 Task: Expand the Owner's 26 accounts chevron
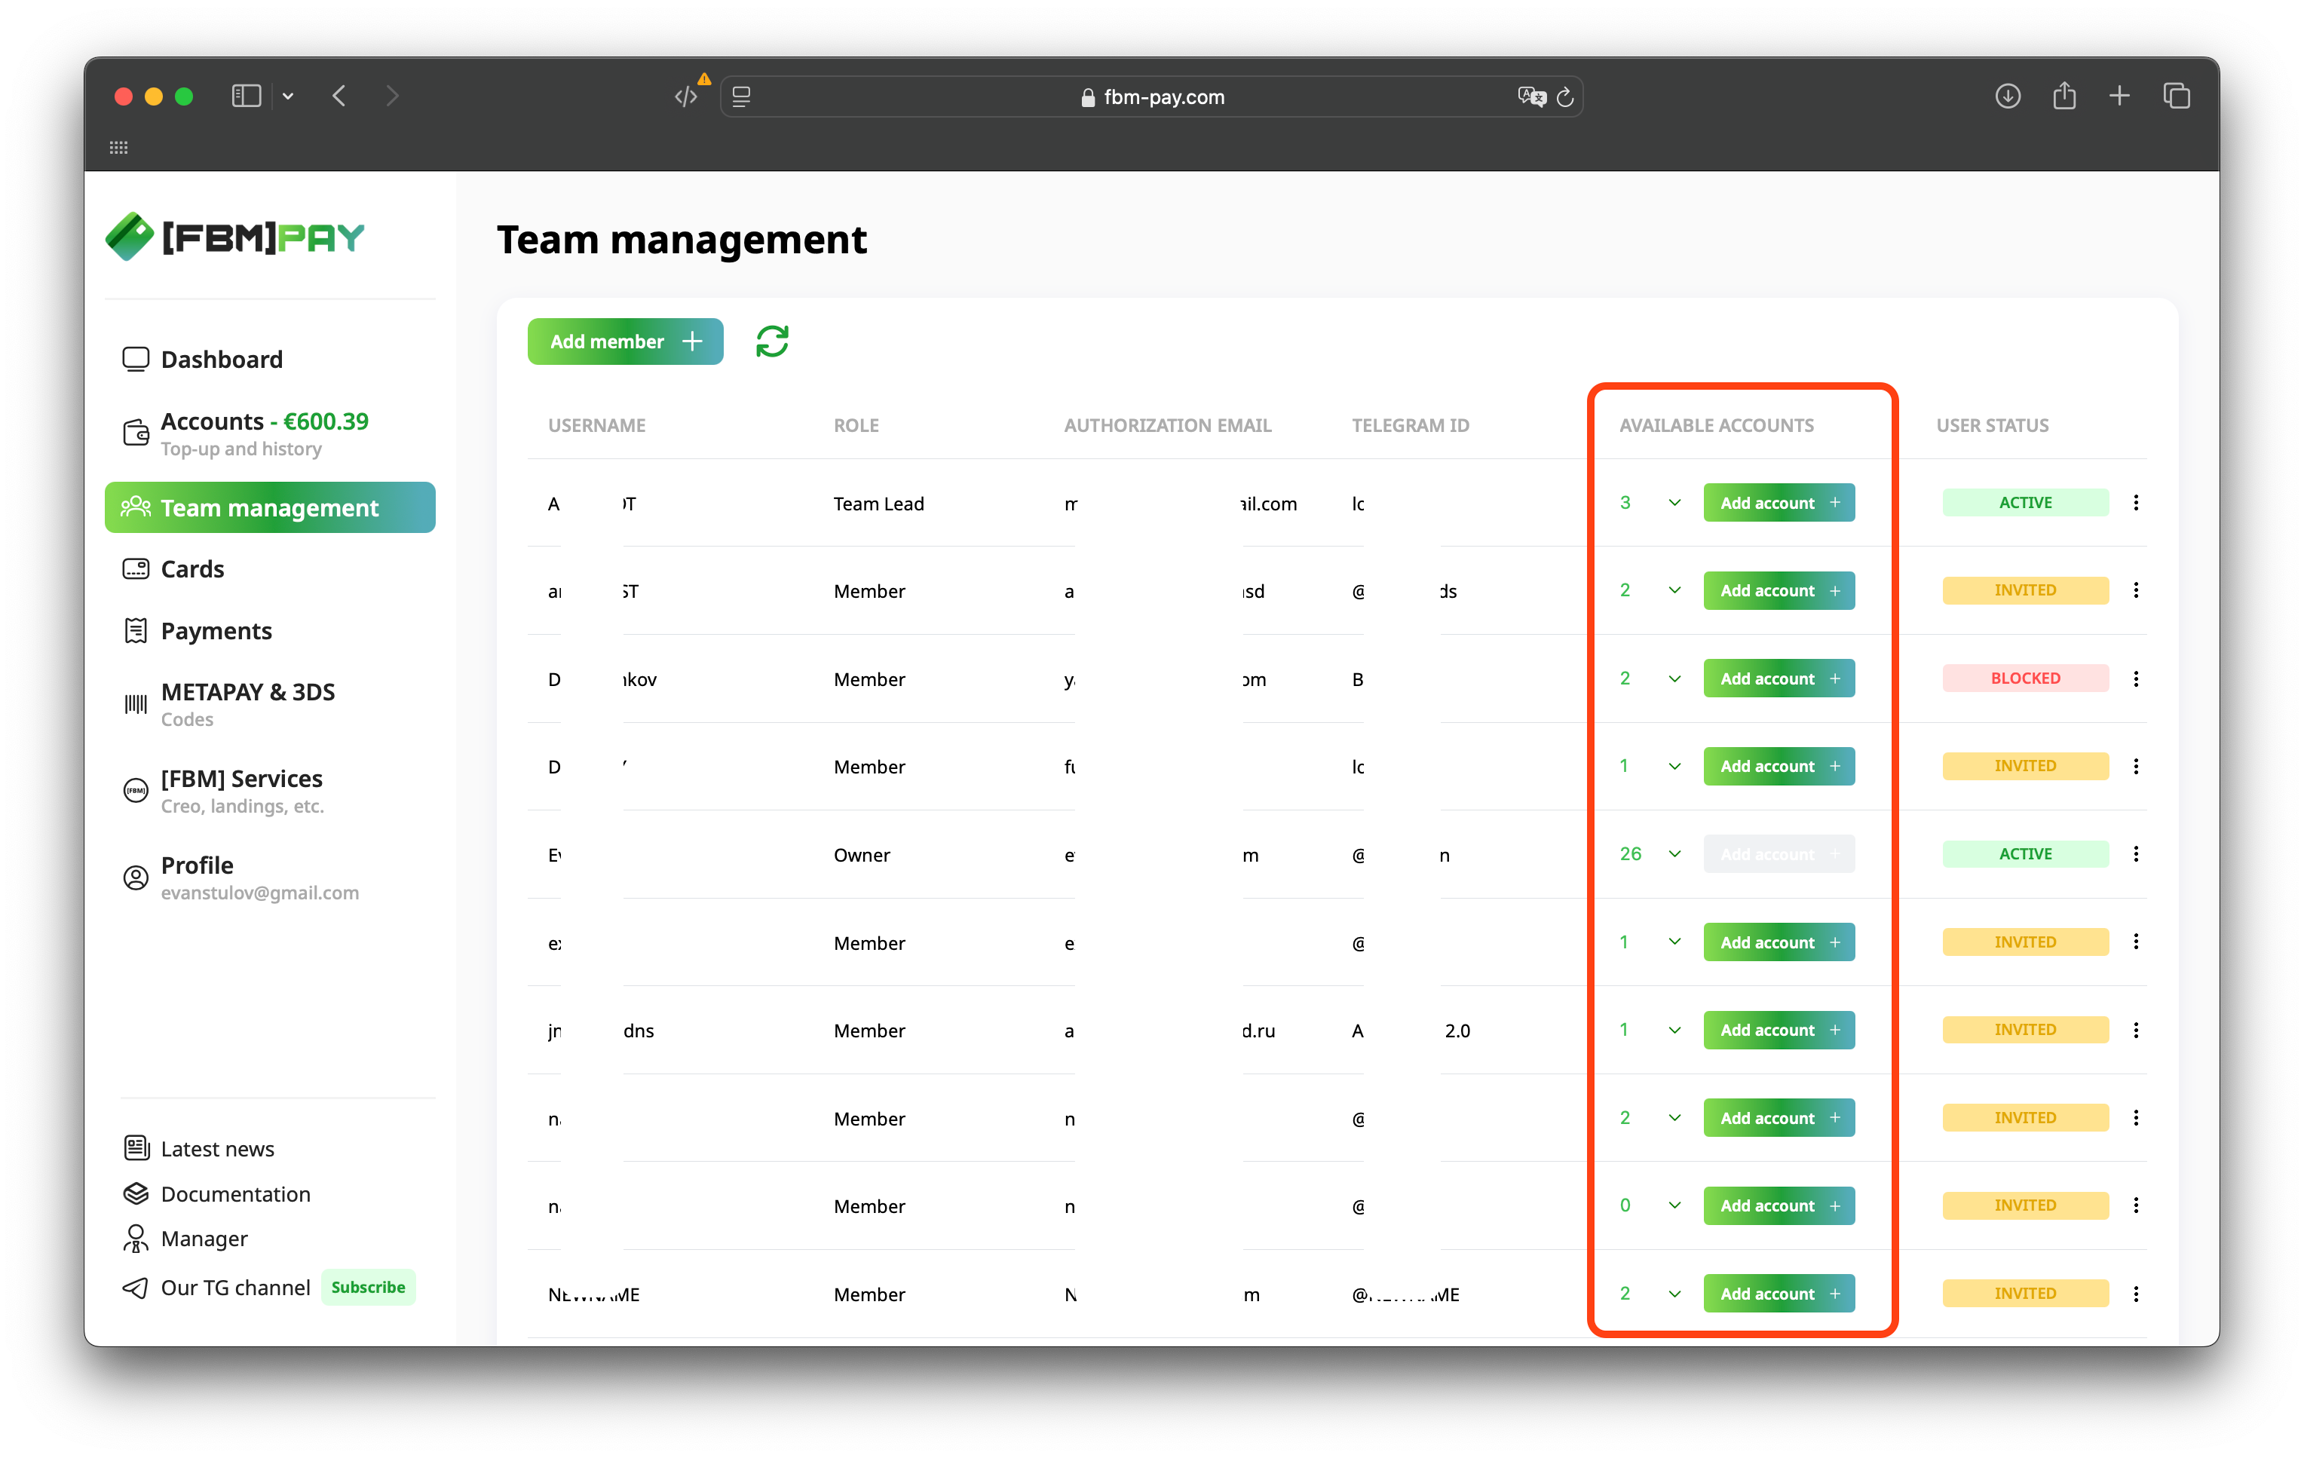[1674, 854]
